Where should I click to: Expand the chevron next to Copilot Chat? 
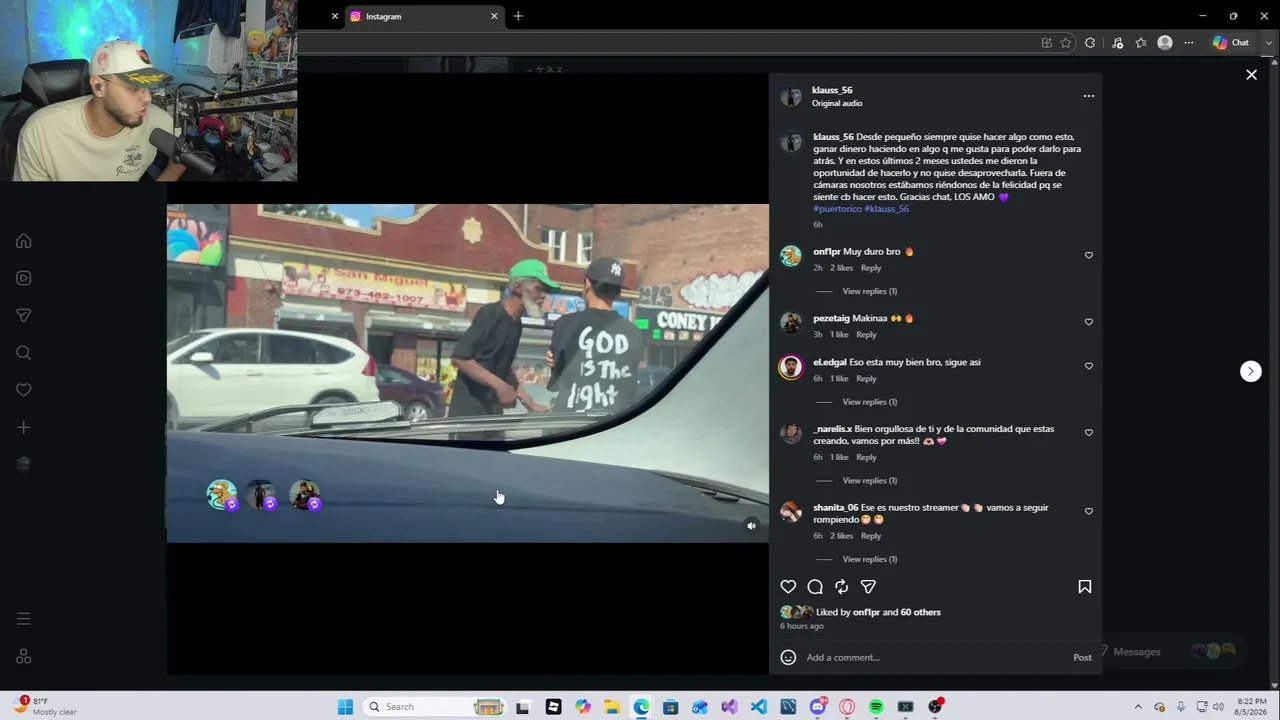1269,43
